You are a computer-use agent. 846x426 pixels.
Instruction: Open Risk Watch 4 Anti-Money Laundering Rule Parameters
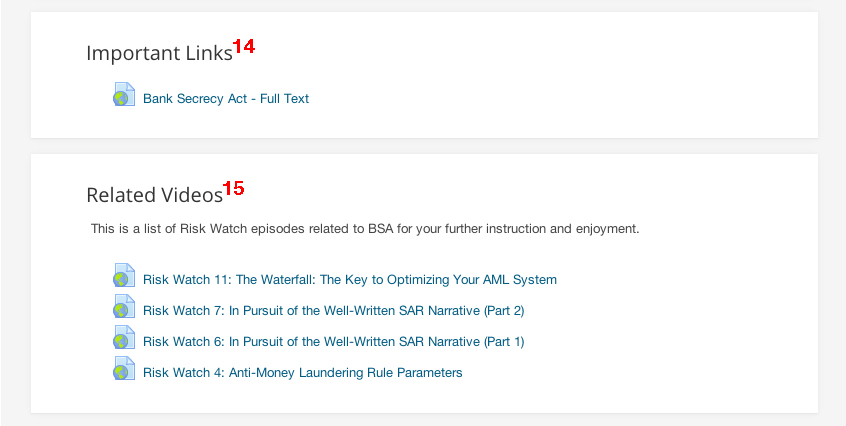click(303, 373)
